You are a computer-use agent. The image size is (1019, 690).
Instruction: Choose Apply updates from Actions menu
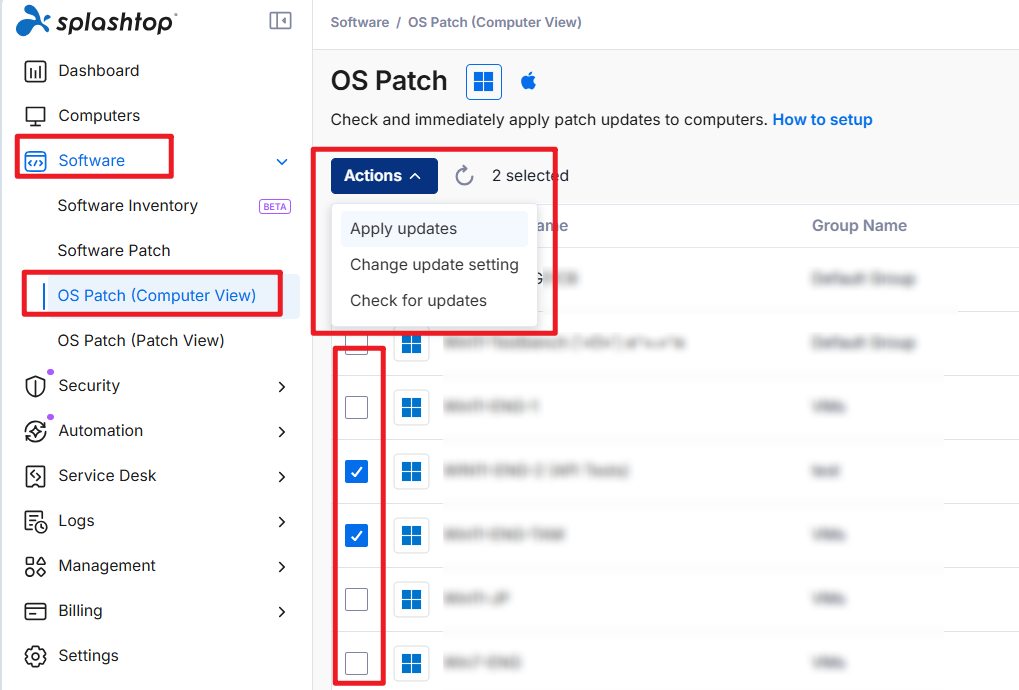(x=434, y=229)
